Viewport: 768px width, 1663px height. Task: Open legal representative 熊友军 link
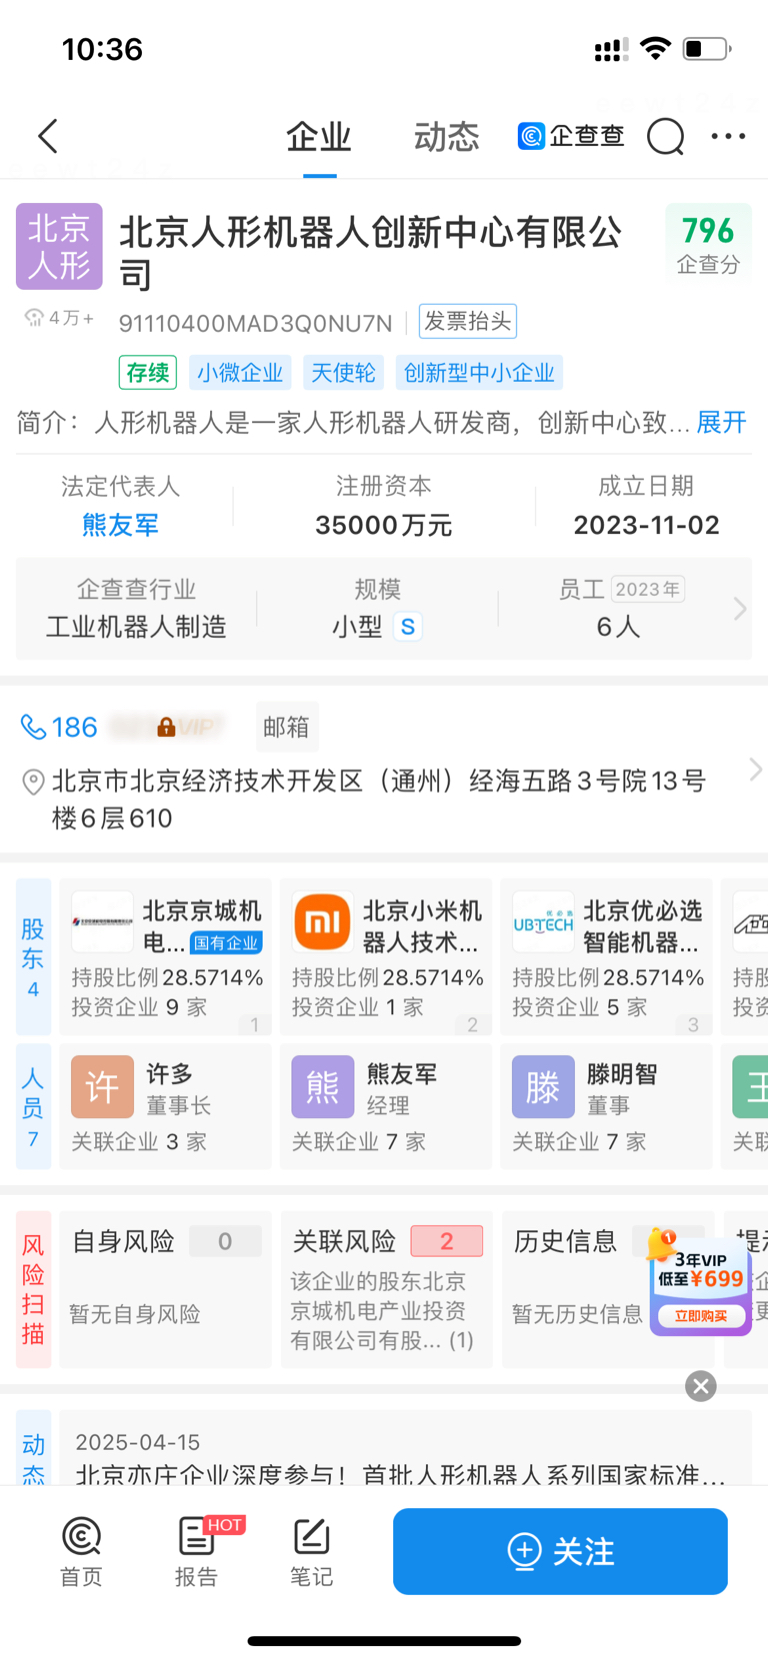[x=120, y=525]
